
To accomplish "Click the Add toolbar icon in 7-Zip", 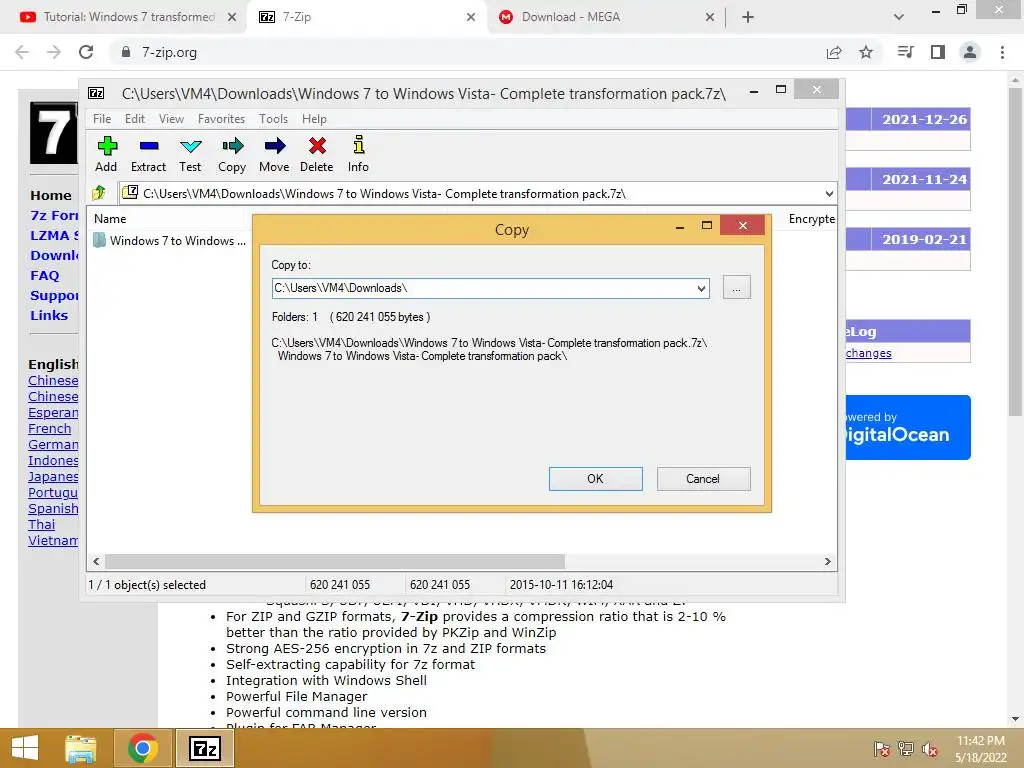I will coord(106,153).
